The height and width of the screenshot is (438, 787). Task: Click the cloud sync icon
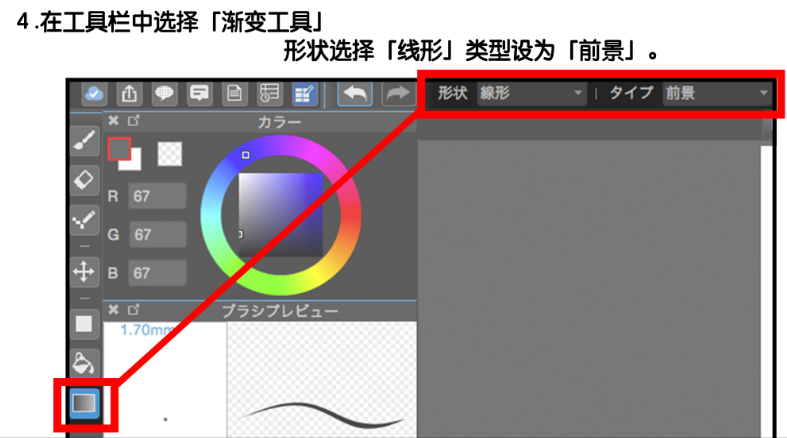tap(94, 93)
